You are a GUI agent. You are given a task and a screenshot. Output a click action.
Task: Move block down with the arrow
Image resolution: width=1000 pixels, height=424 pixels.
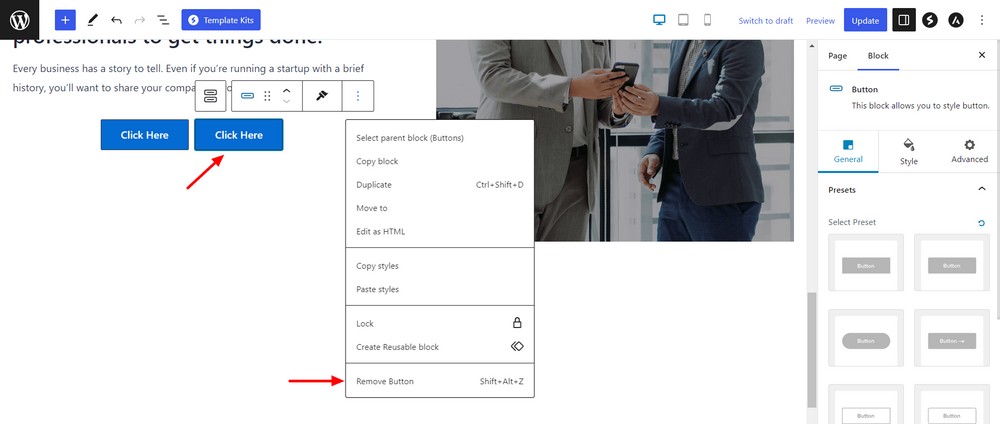286,102
